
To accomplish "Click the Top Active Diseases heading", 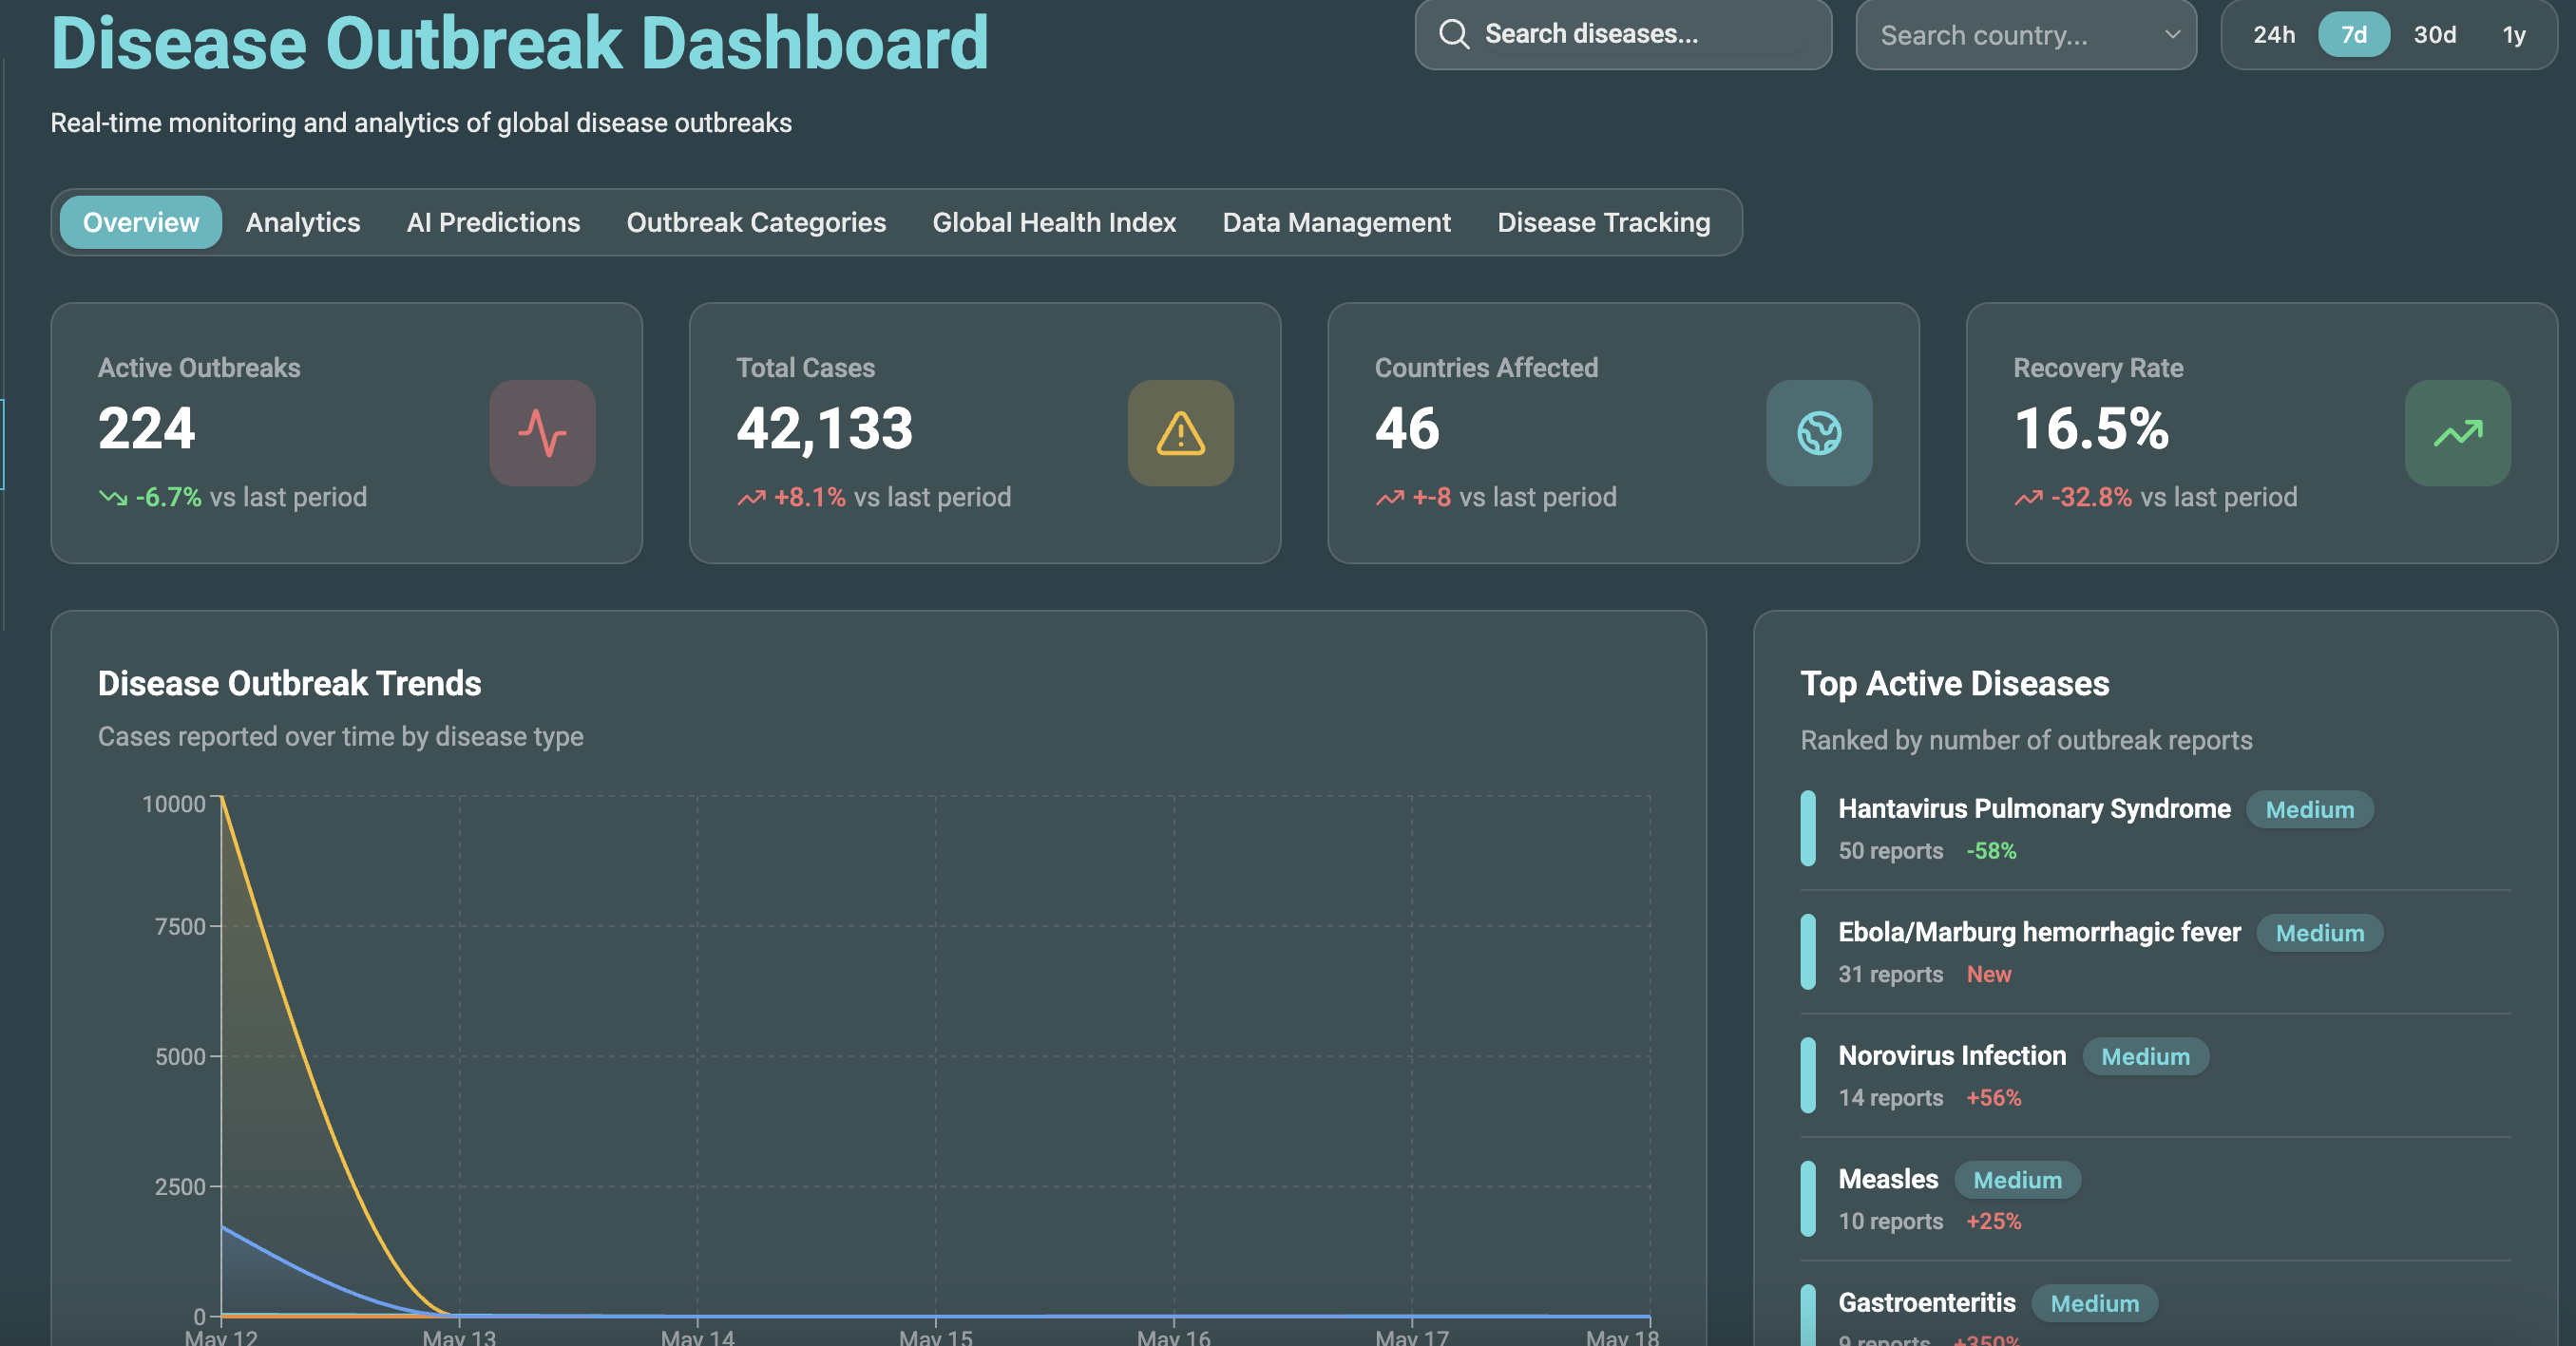I will point(1954,683).
